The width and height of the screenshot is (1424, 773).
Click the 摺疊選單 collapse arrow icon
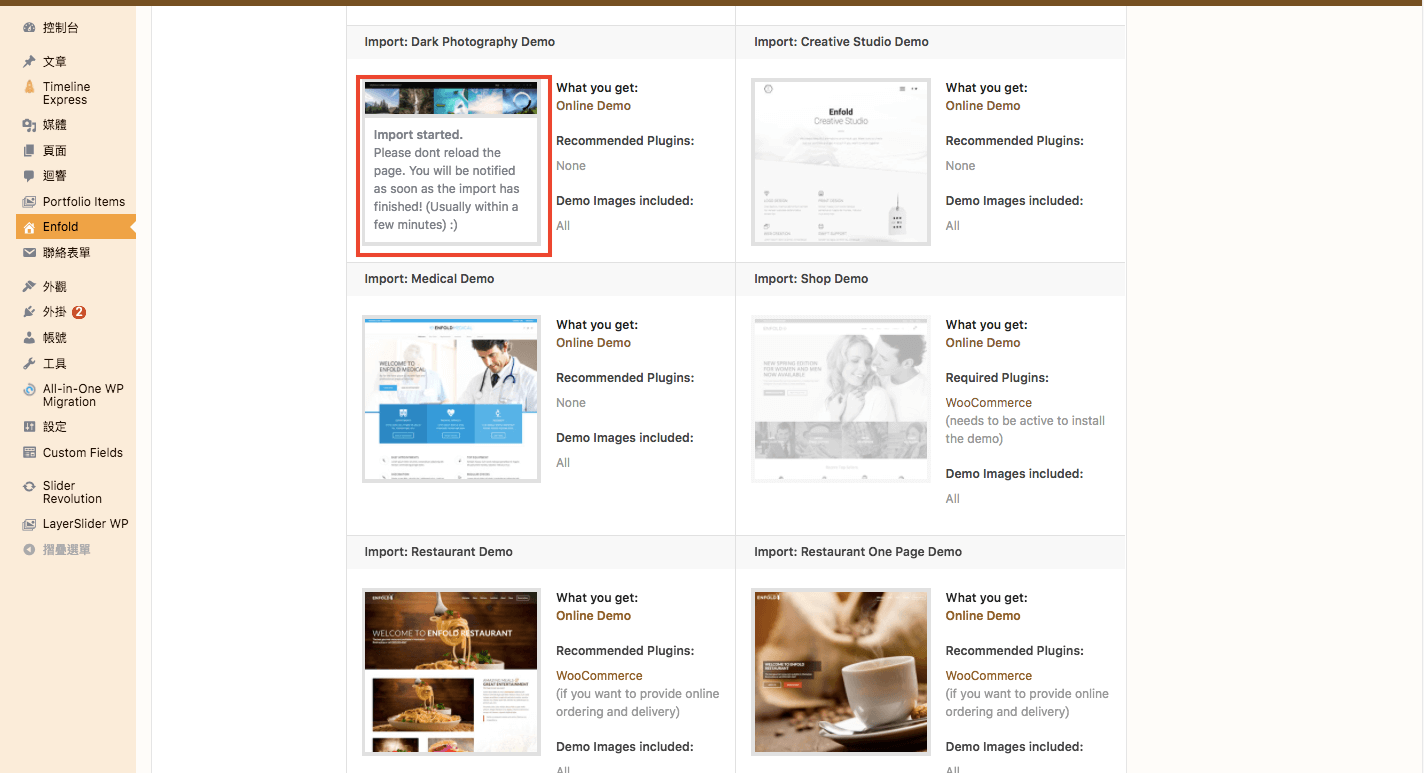point(29,550)
